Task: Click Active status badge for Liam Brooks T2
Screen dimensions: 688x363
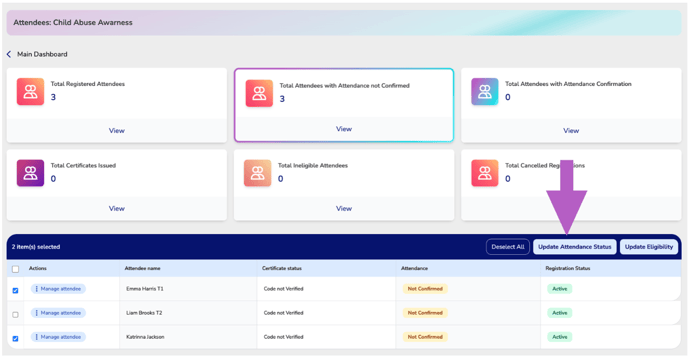Action: 559,313
